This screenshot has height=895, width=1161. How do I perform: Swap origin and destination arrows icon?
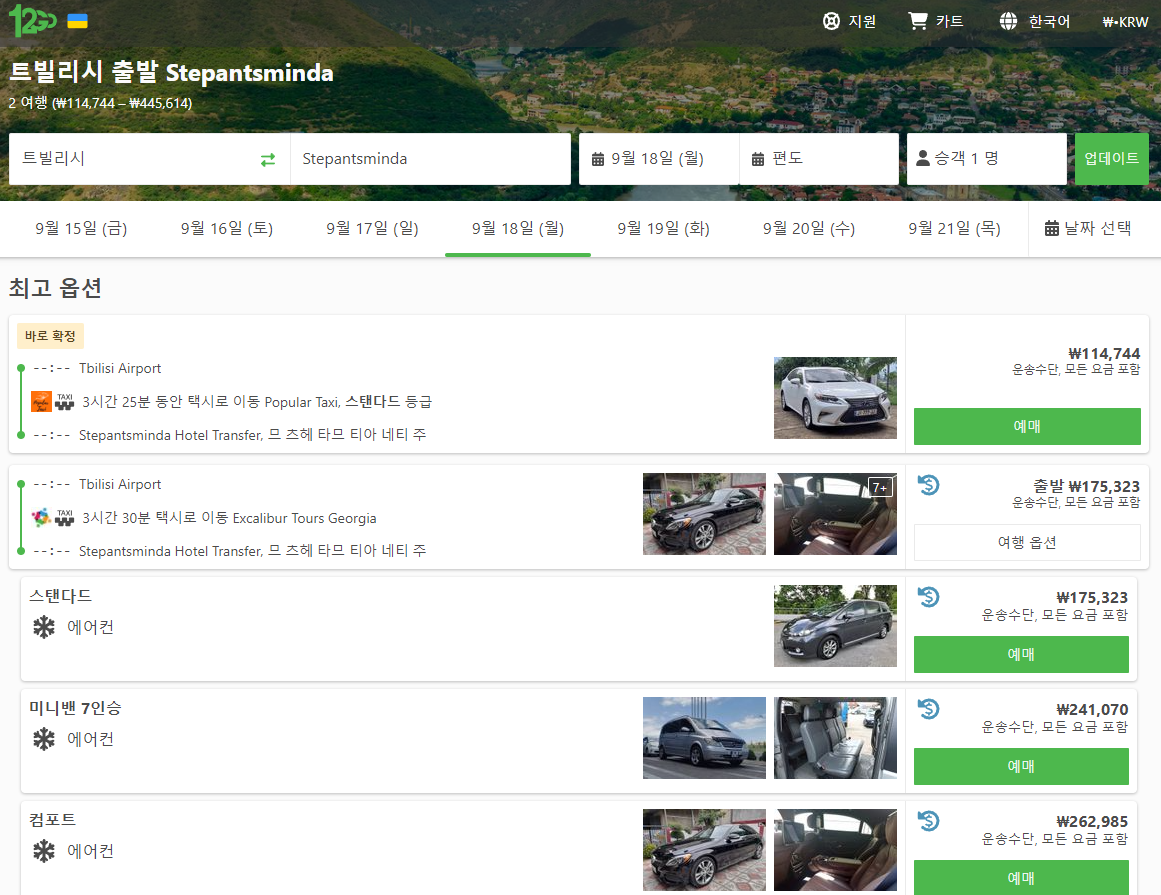(x=268, y=159)
